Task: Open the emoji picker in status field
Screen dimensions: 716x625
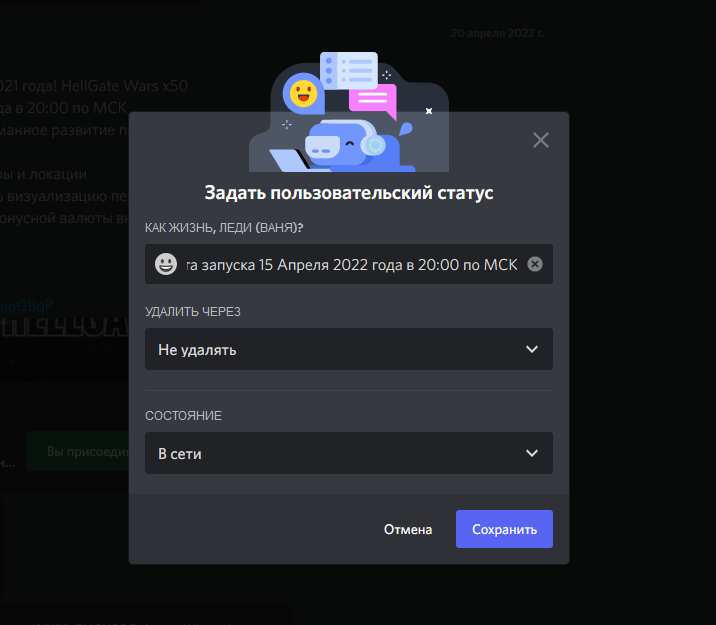Action: (166, 264)
